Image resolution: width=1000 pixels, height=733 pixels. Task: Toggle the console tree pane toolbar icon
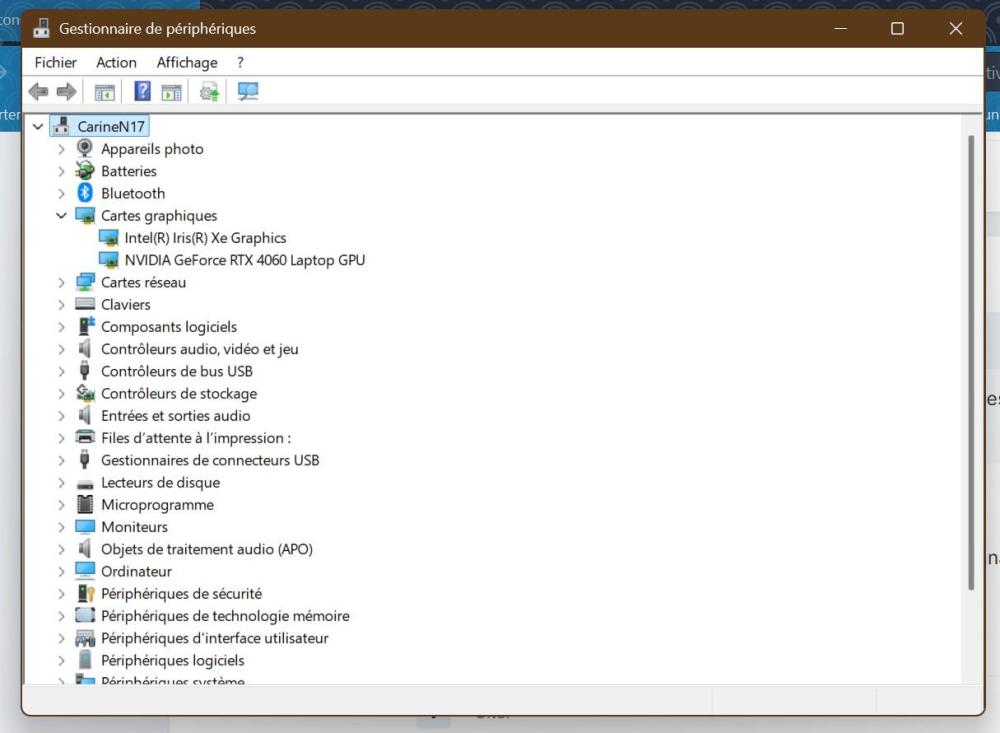pos(105,92)
